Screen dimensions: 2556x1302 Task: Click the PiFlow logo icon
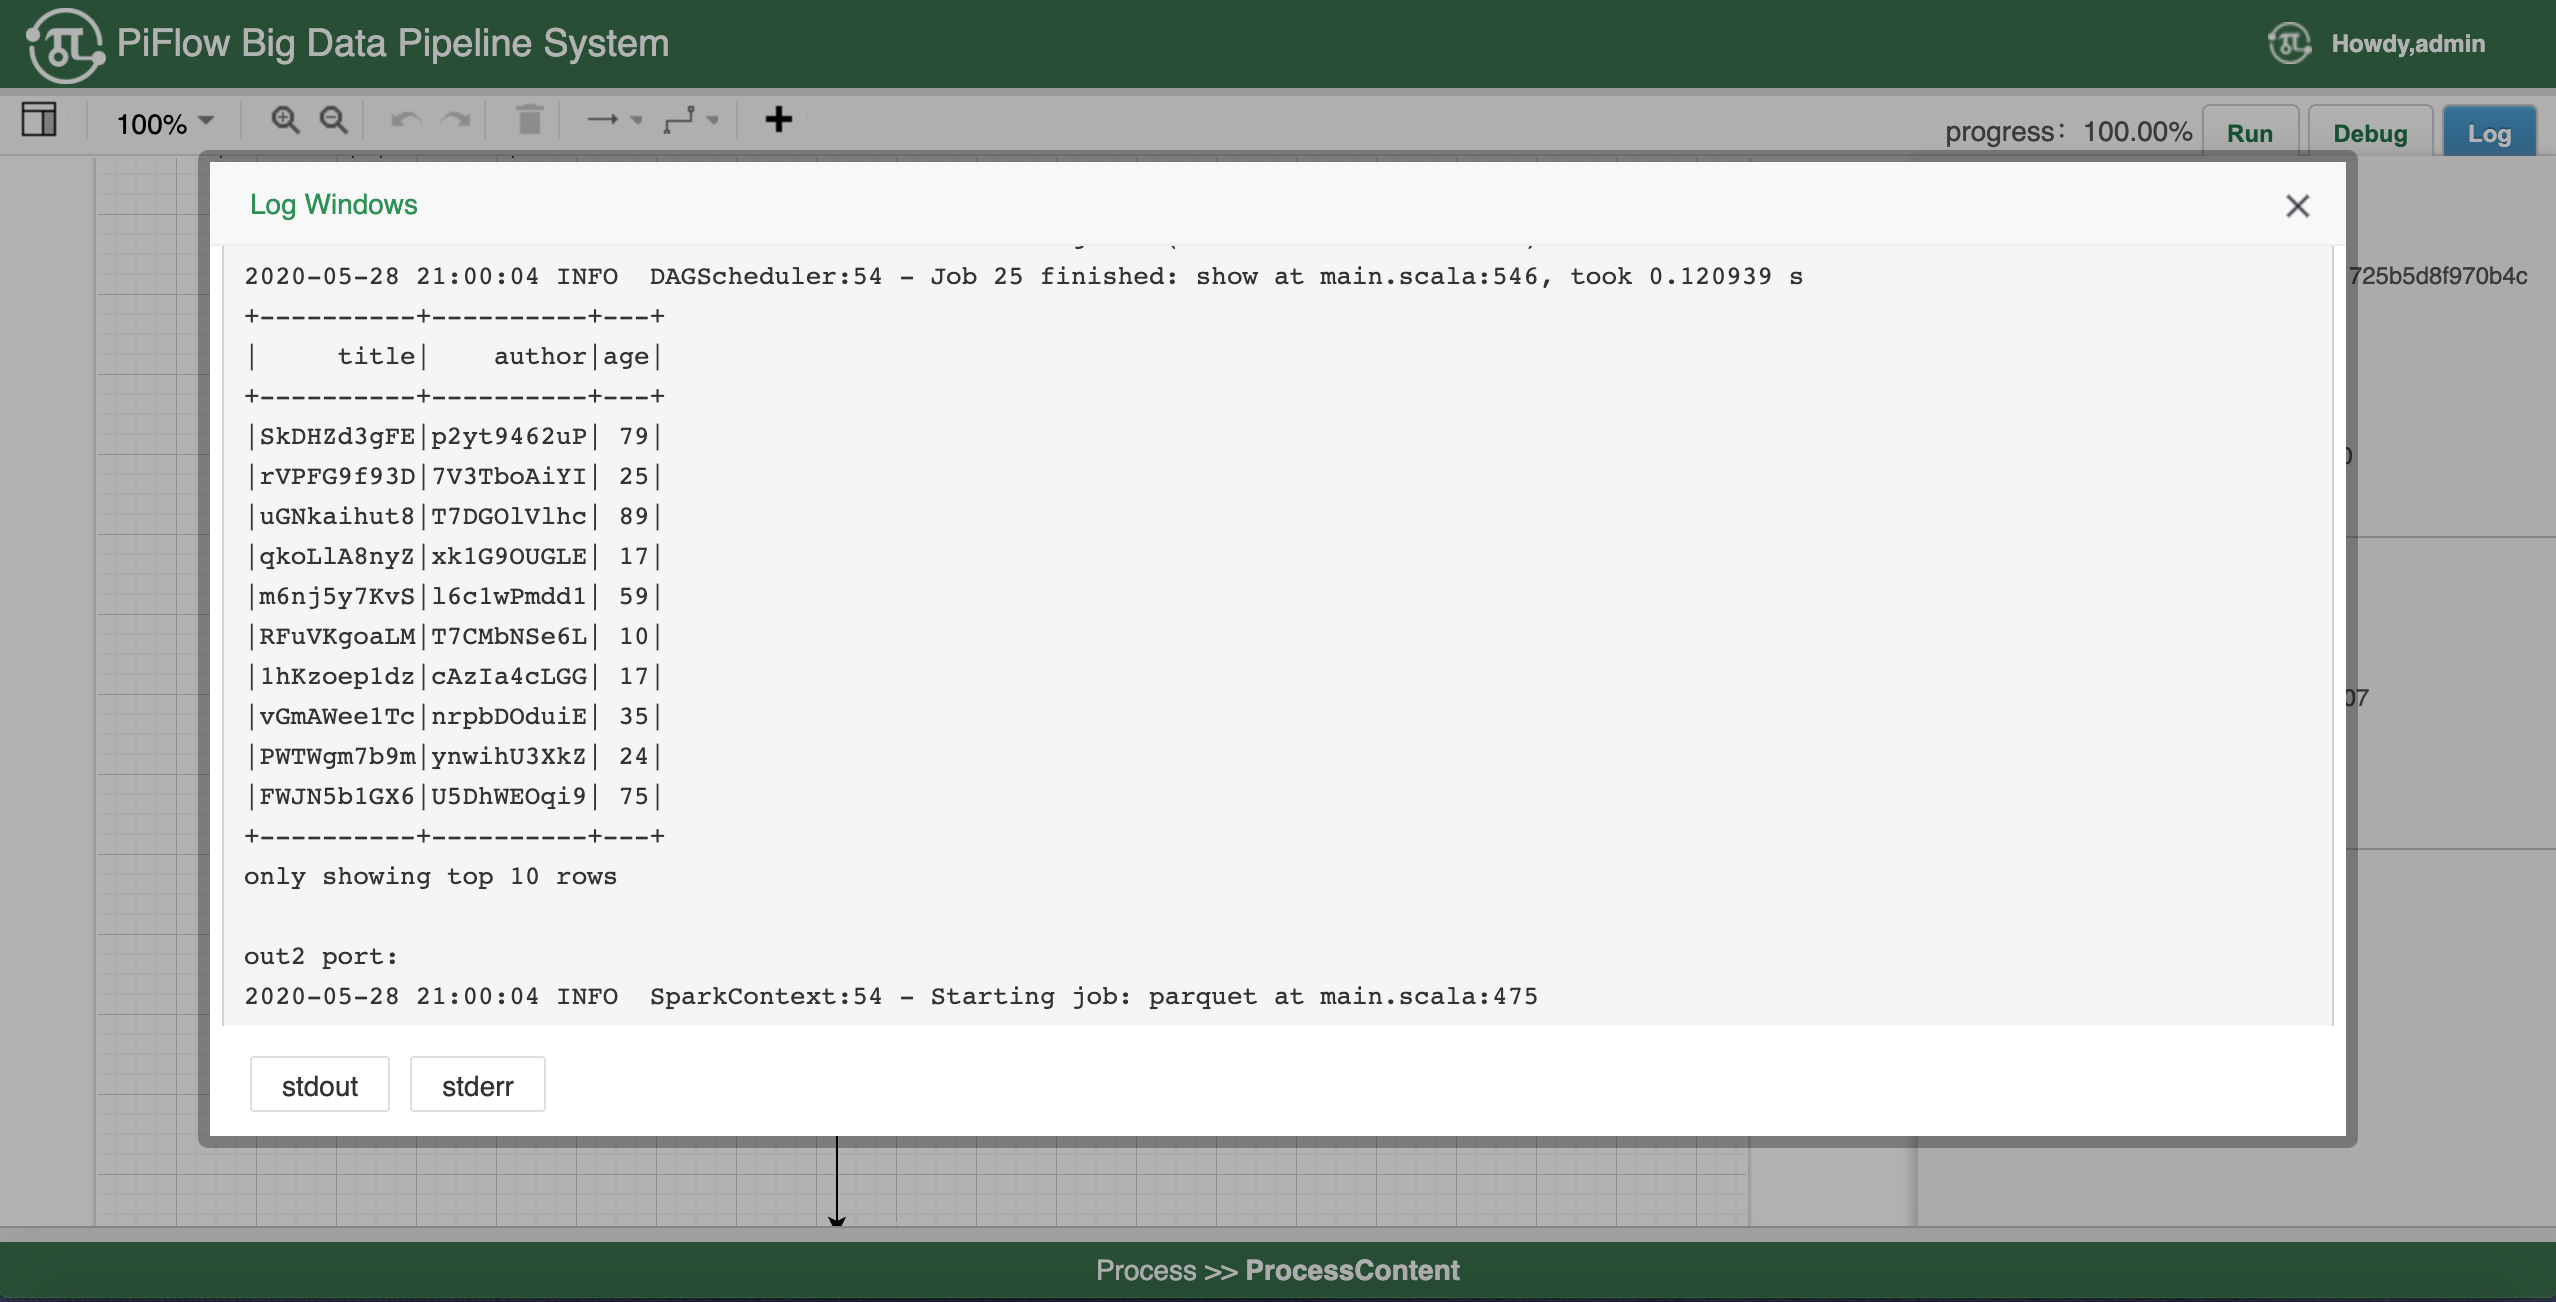(64, 44)
